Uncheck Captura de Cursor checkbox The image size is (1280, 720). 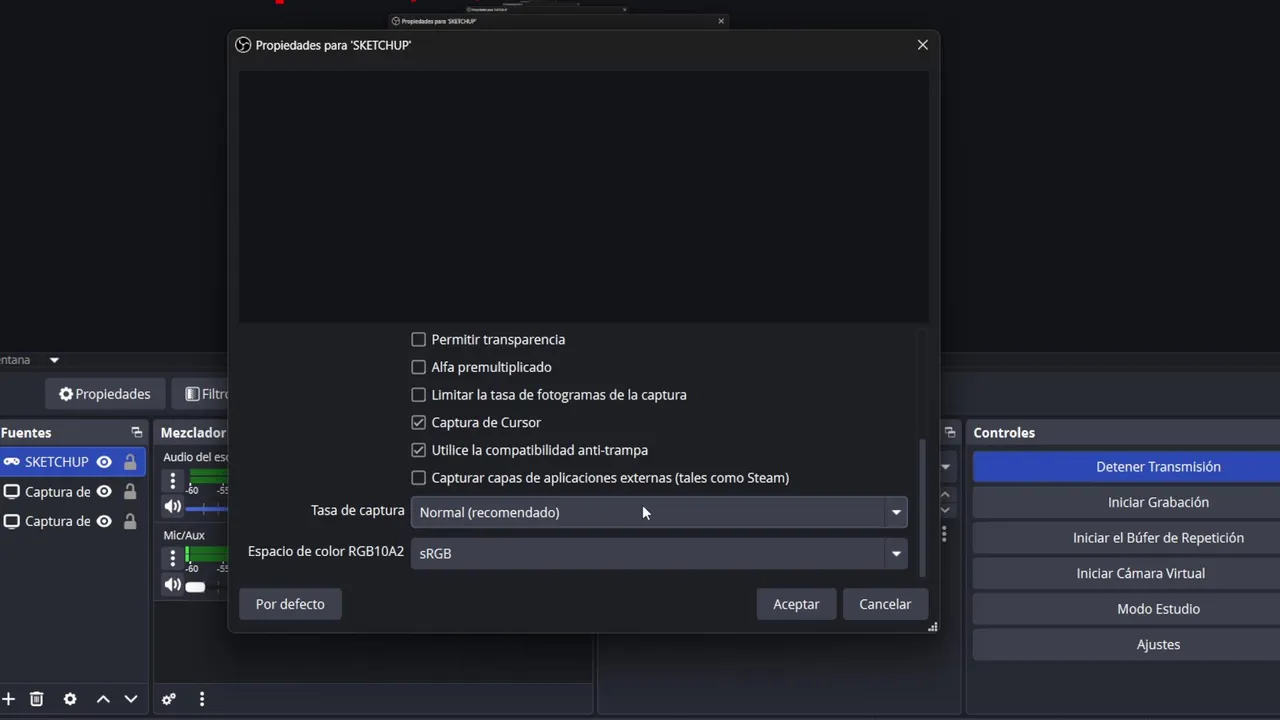click(419, 423)
